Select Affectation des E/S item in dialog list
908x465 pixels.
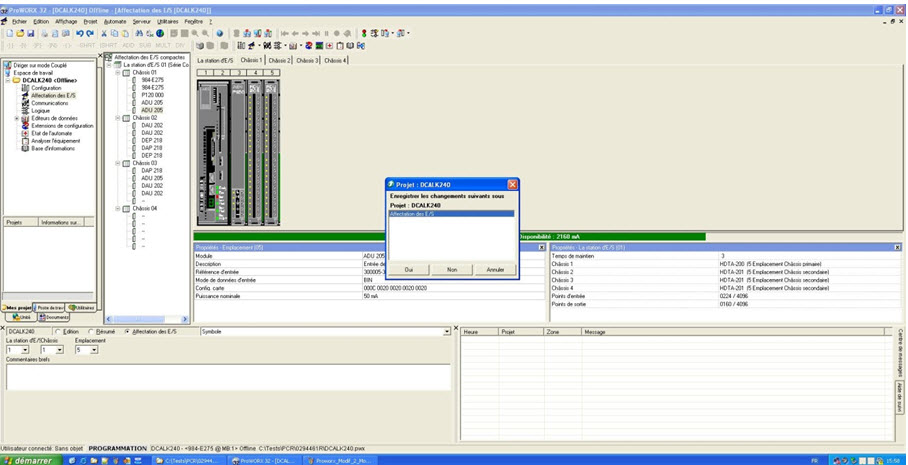click(451, 214)
